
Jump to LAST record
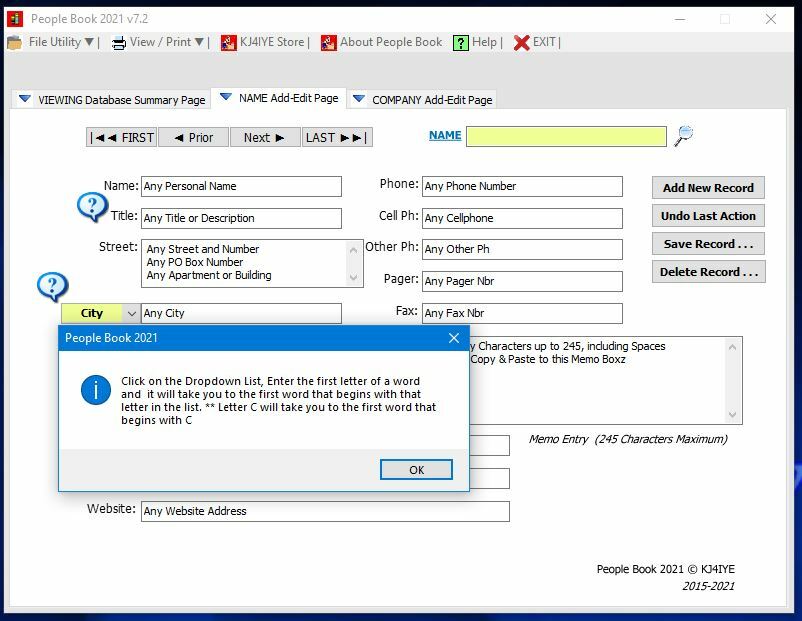[x=337, y=138]
